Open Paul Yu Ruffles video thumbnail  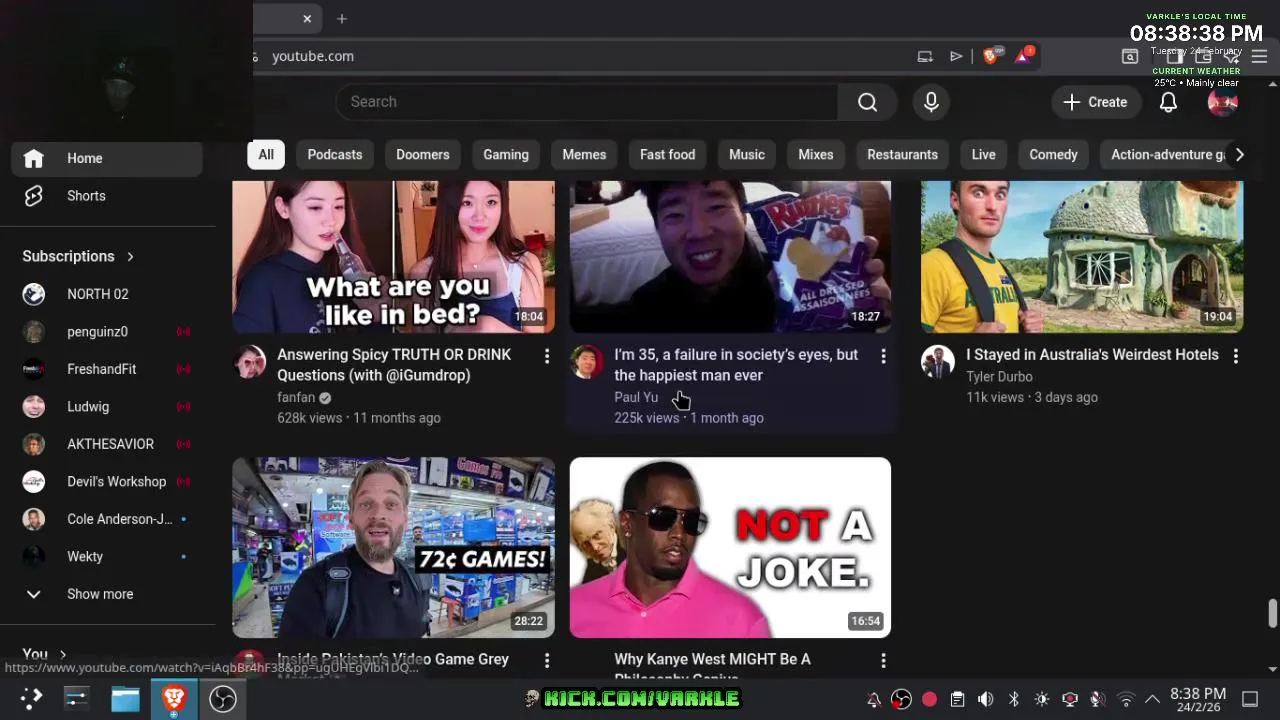coord(730,257)
